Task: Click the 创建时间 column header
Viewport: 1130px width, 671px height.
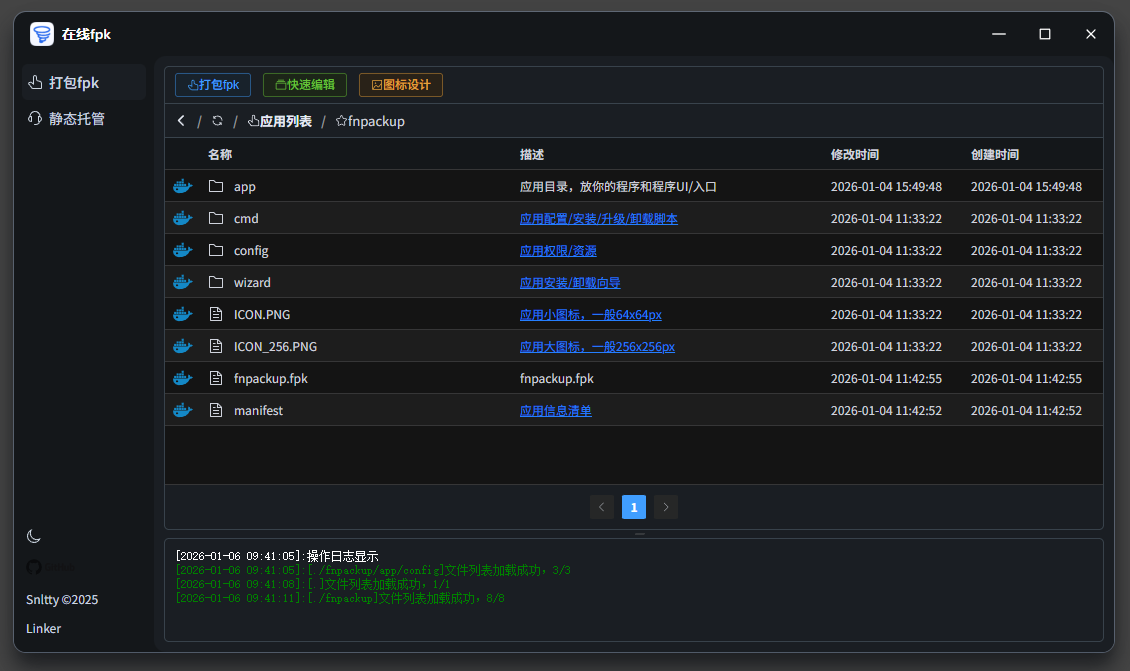Action: 995,154
